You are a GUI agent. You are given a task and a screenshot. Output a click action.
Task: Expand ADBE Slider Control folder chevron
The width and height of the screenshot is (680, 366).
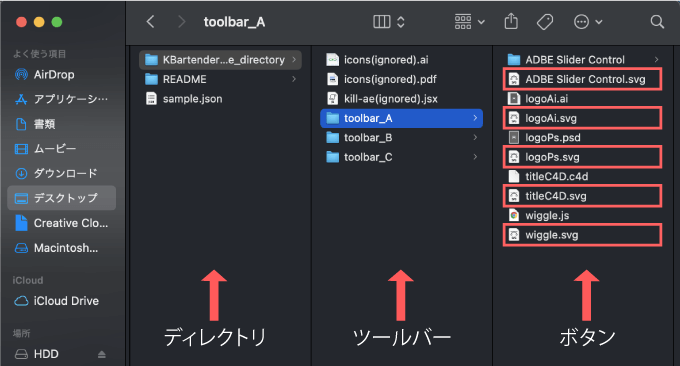click(x=657, y=59)
